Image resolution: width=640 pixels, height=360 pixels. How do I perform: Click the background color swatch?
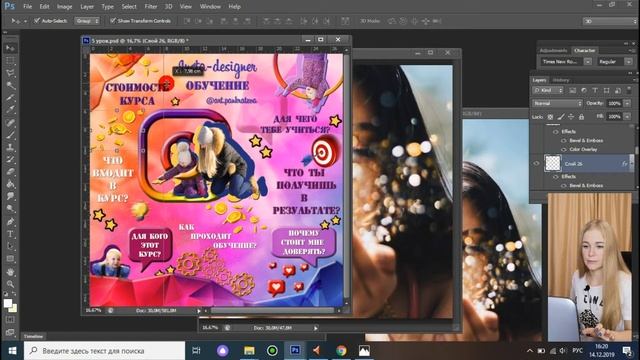click(x=13, y=308)
